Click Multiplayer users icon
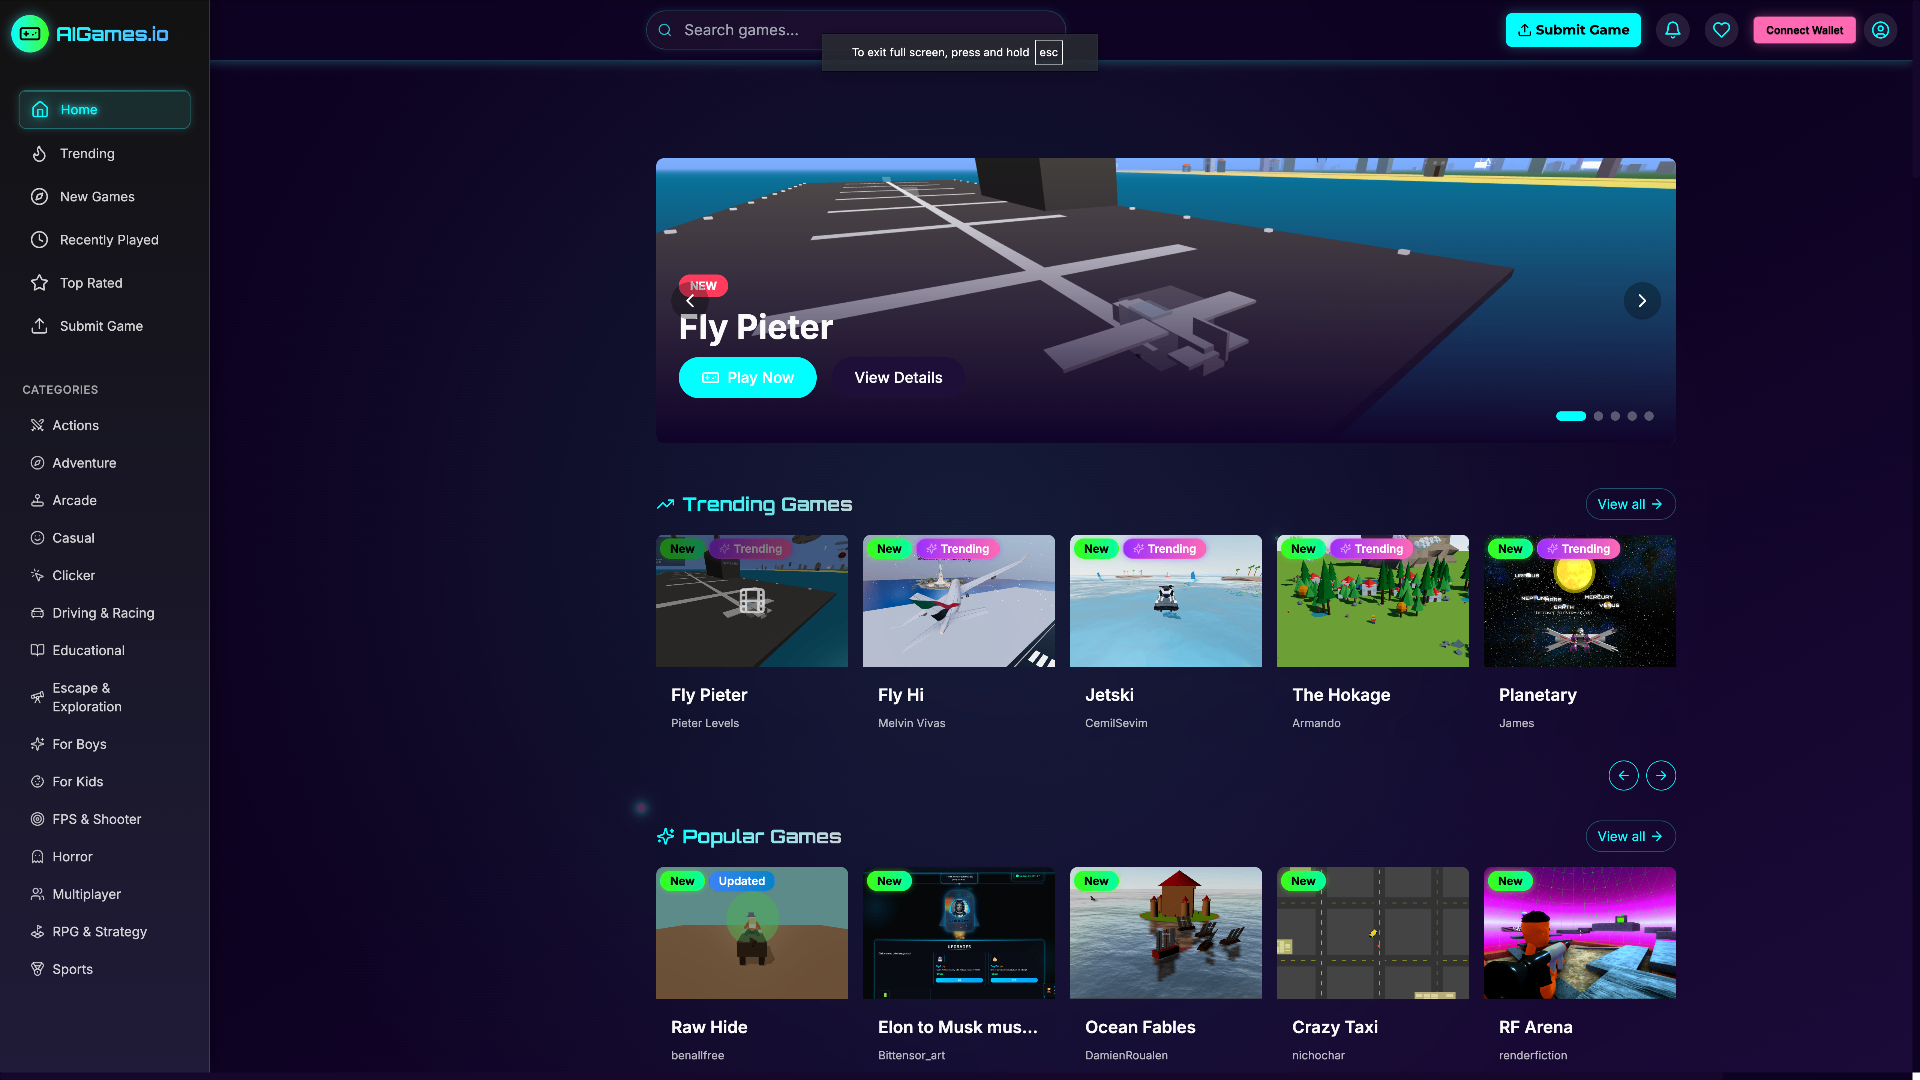The height and width of the screenshot is (1080, 1920). [x=37, y=893]
